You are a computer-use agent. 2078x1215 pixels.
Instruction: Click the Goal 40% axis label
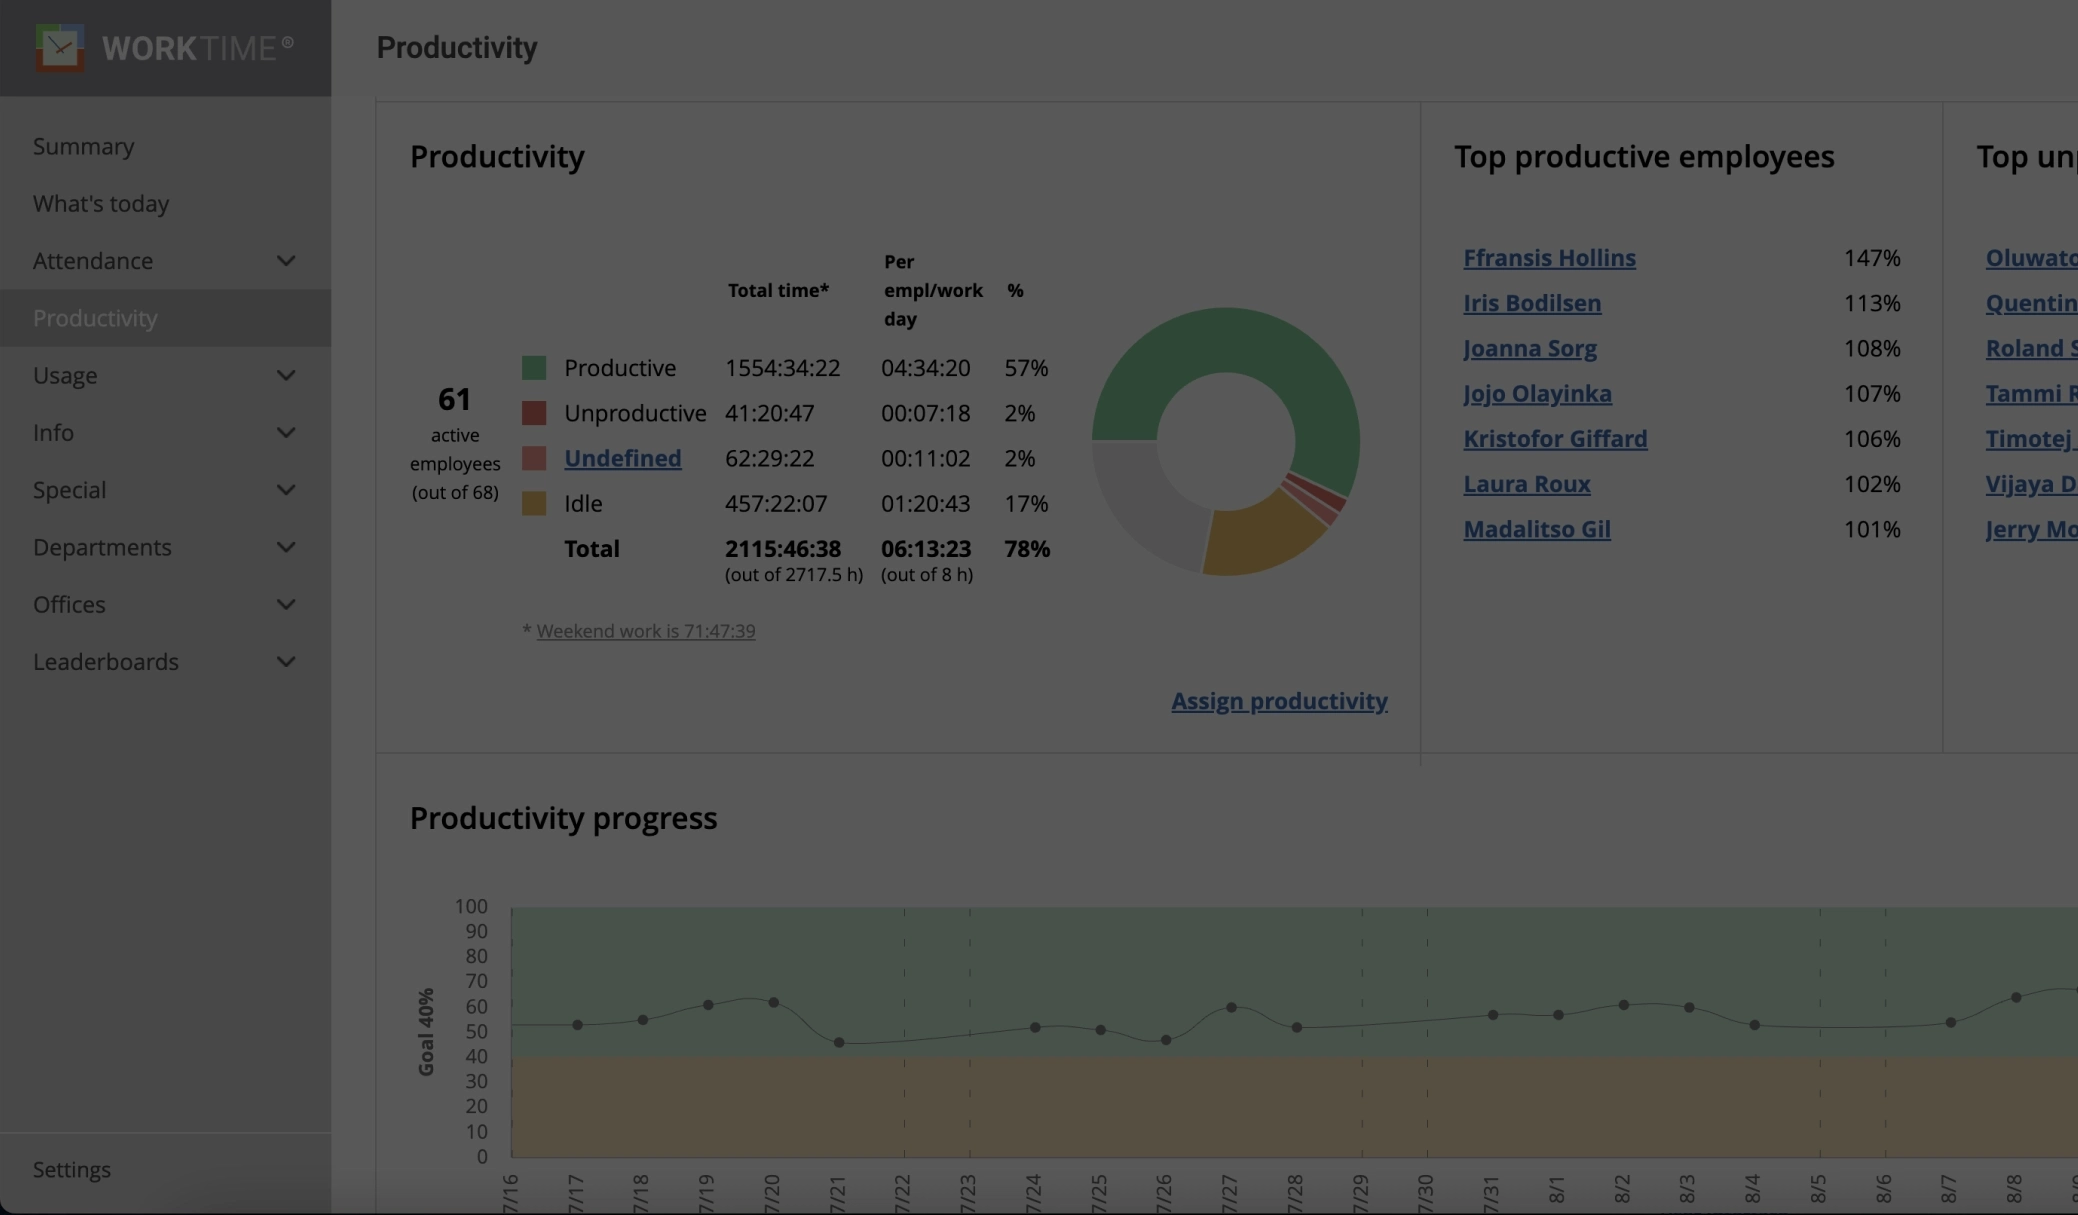click(426, 1032)
